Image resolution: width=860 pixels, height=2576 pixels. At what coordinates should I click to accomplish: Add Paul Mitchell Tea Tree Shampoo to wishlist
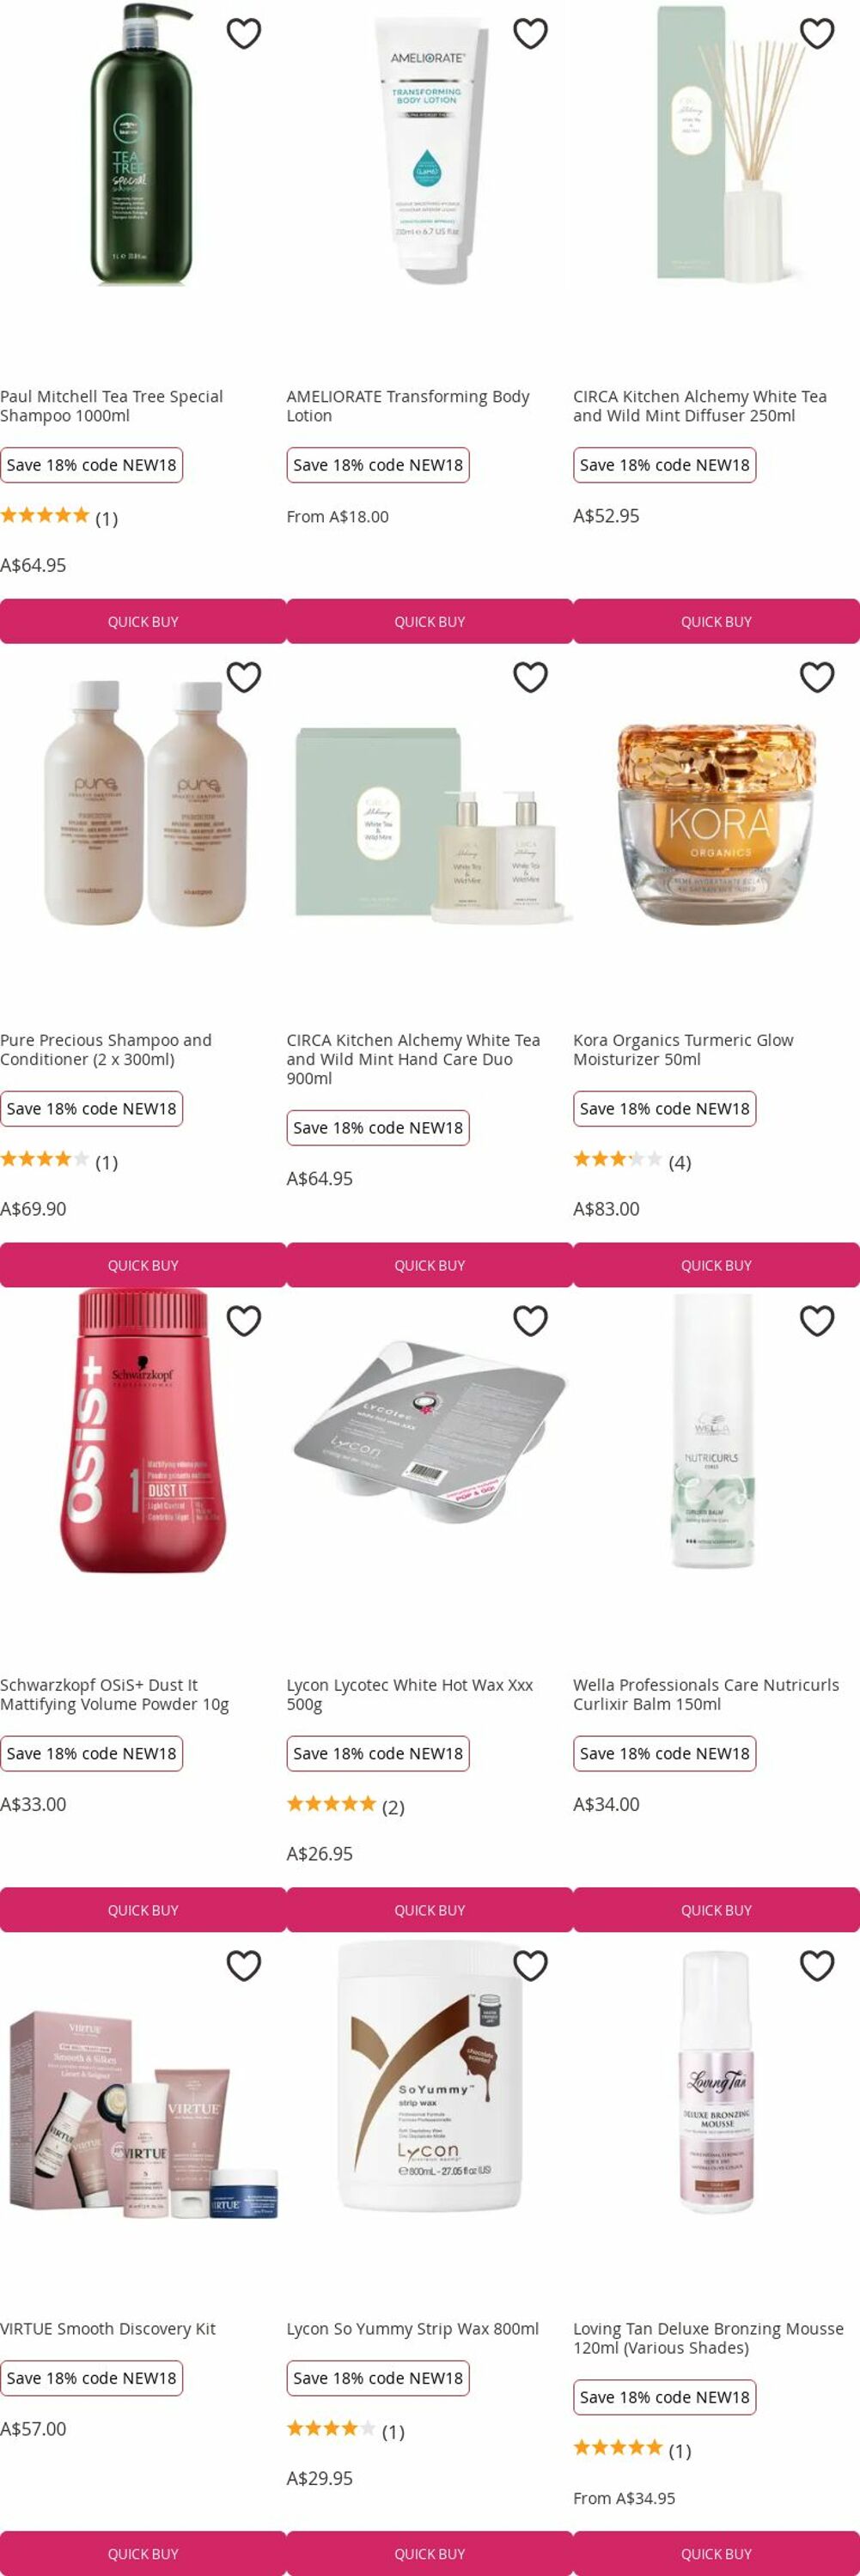click(x=244, y=33)
